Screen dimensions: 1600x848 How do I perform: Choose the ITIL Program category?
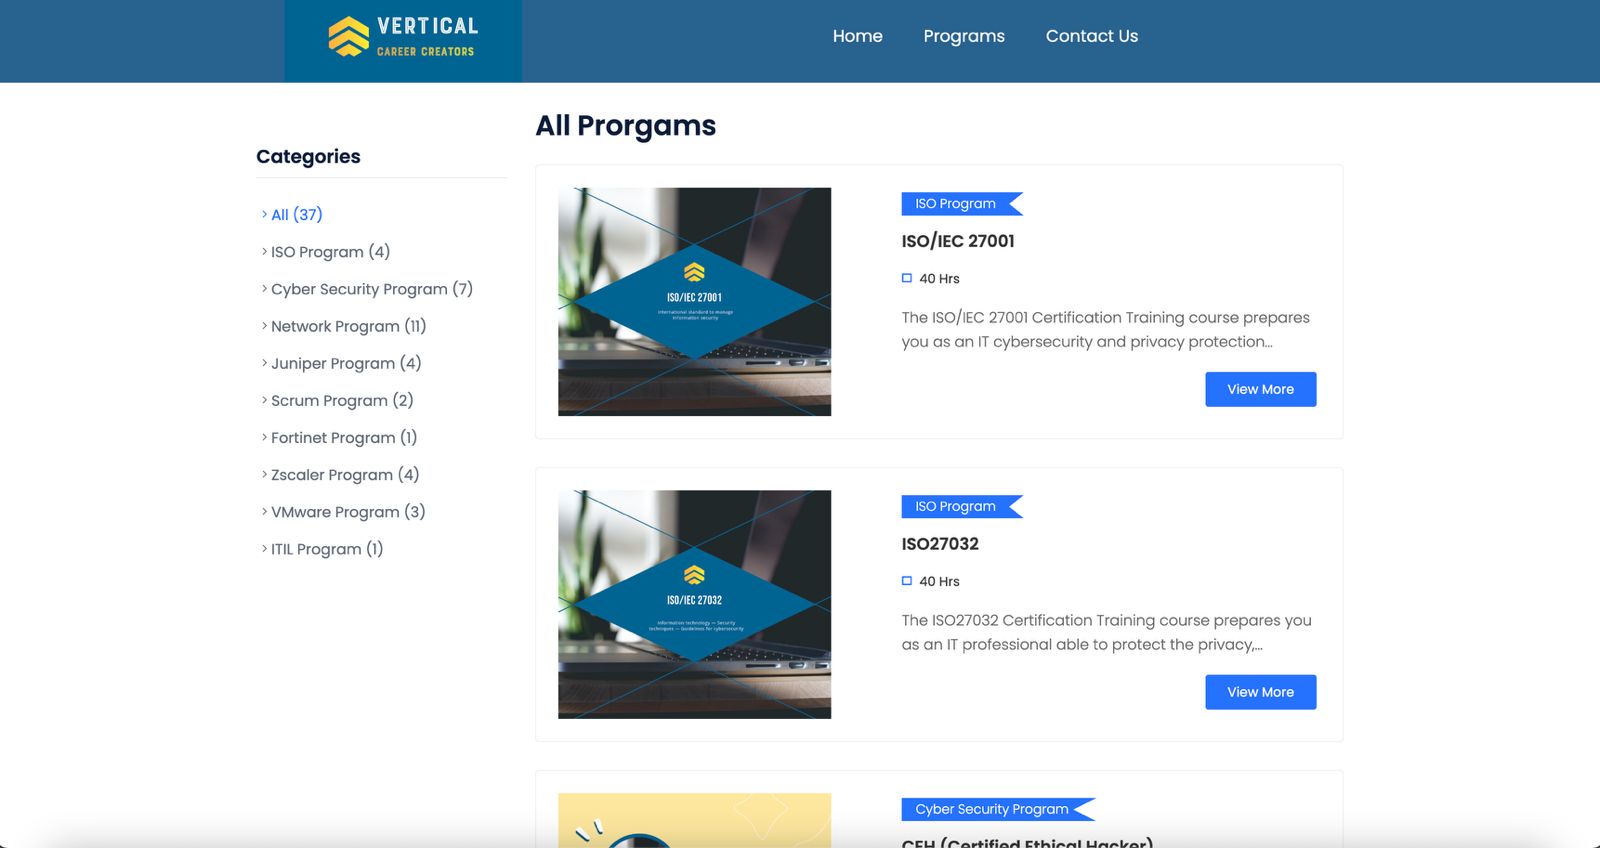click(326, 549)
